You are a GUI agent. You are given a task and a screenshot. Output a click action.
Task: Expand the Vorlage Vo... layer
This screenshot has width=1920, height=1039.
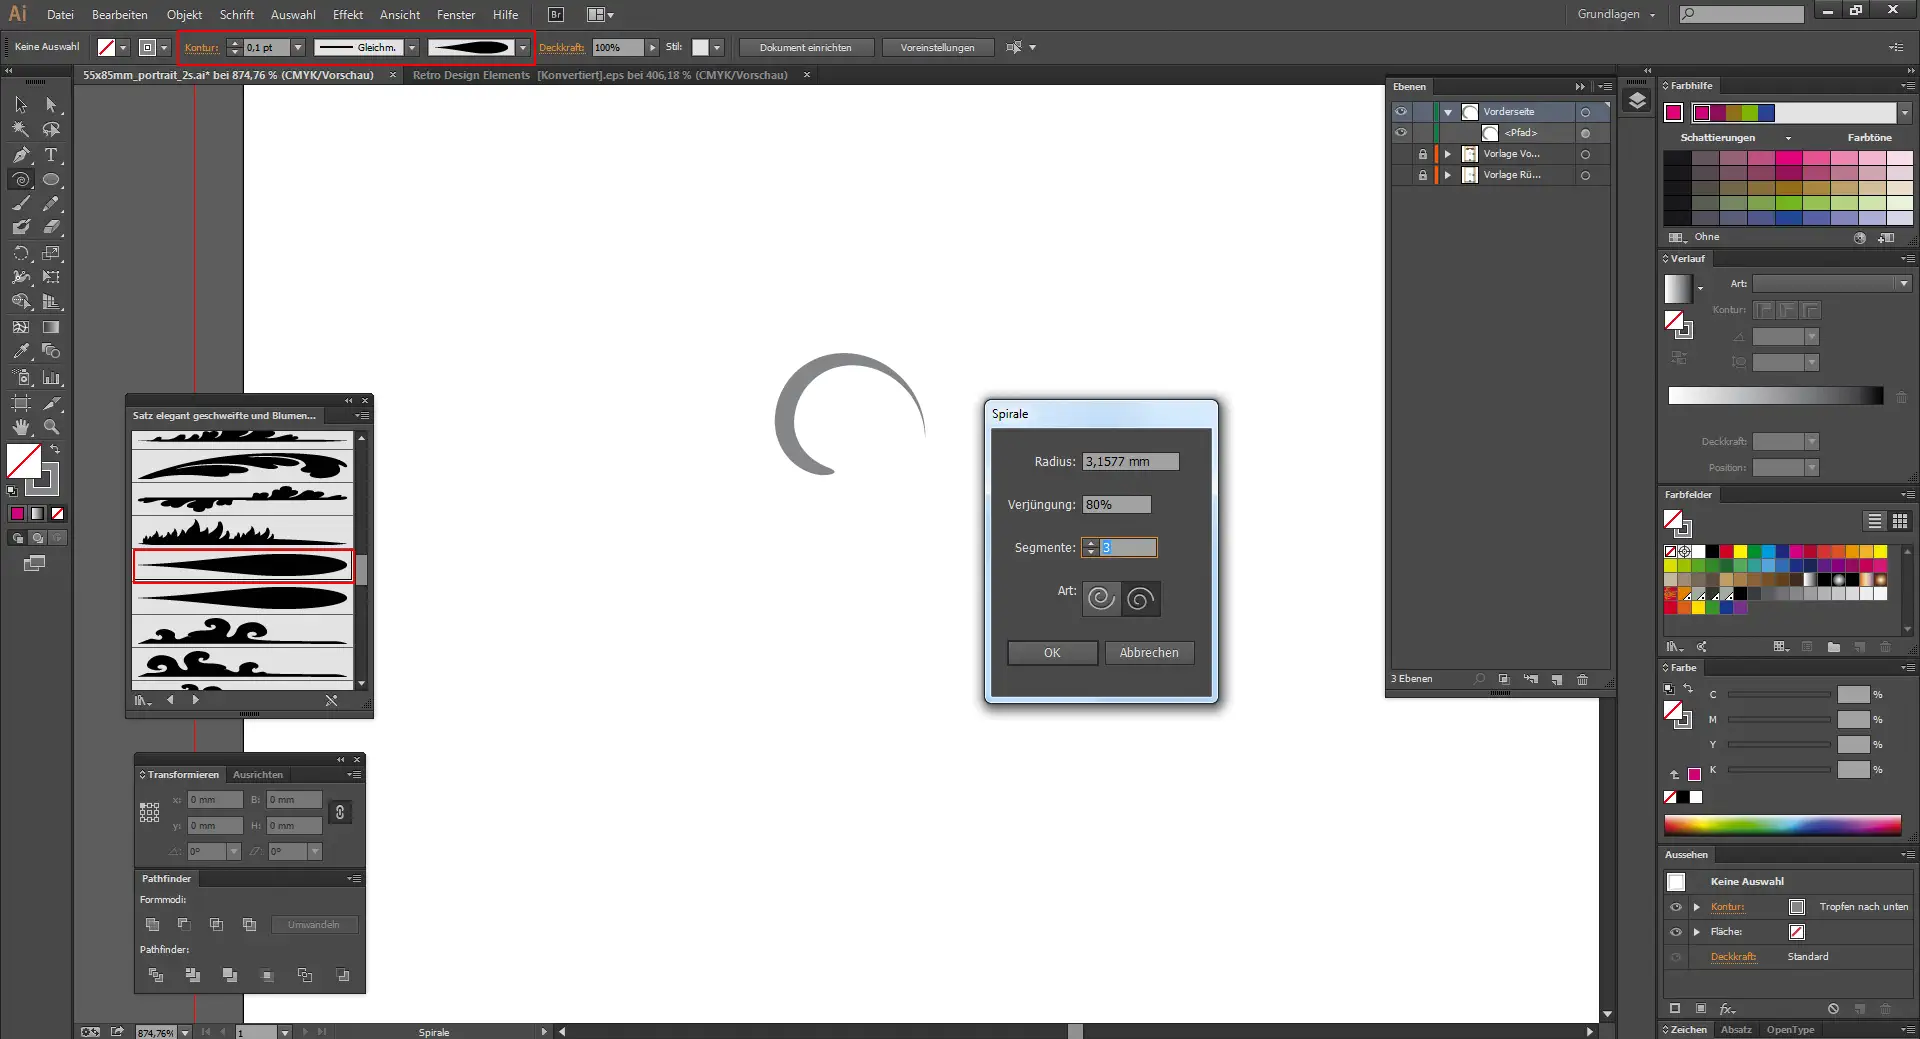pos(1447,154)
